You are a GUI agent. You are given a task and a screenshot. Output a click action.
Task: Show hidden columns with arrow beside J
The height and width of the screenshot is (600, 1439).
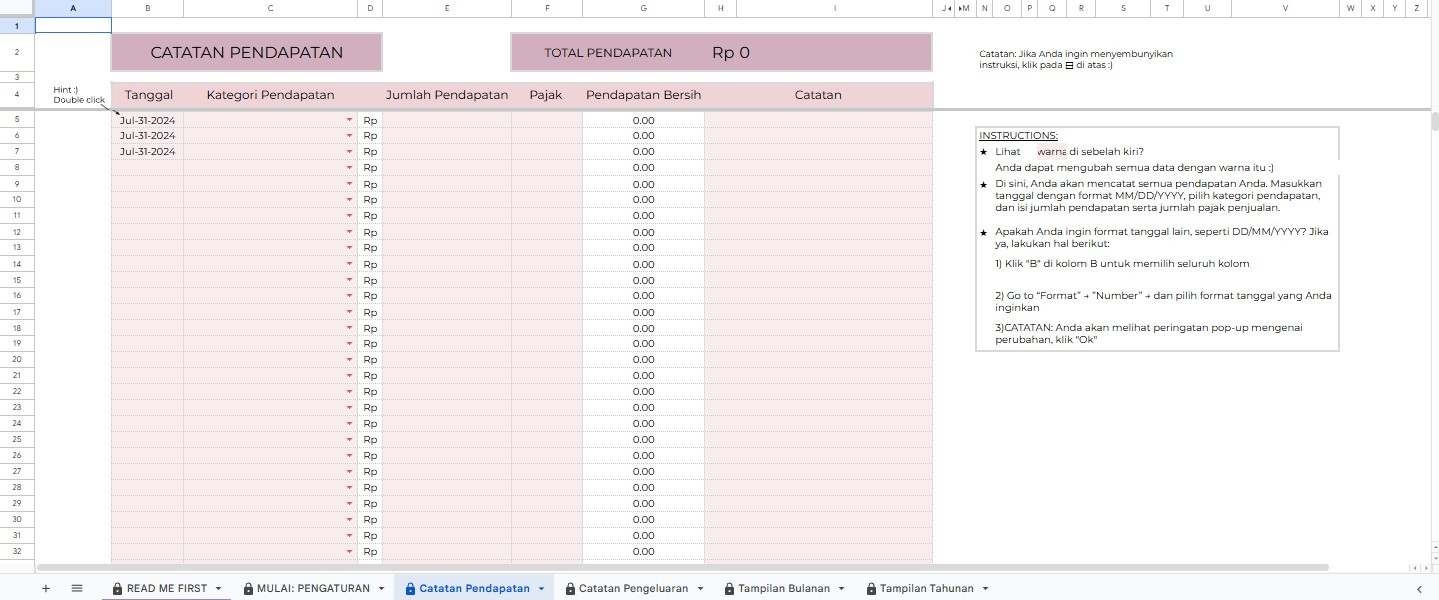tap(948, 8)
